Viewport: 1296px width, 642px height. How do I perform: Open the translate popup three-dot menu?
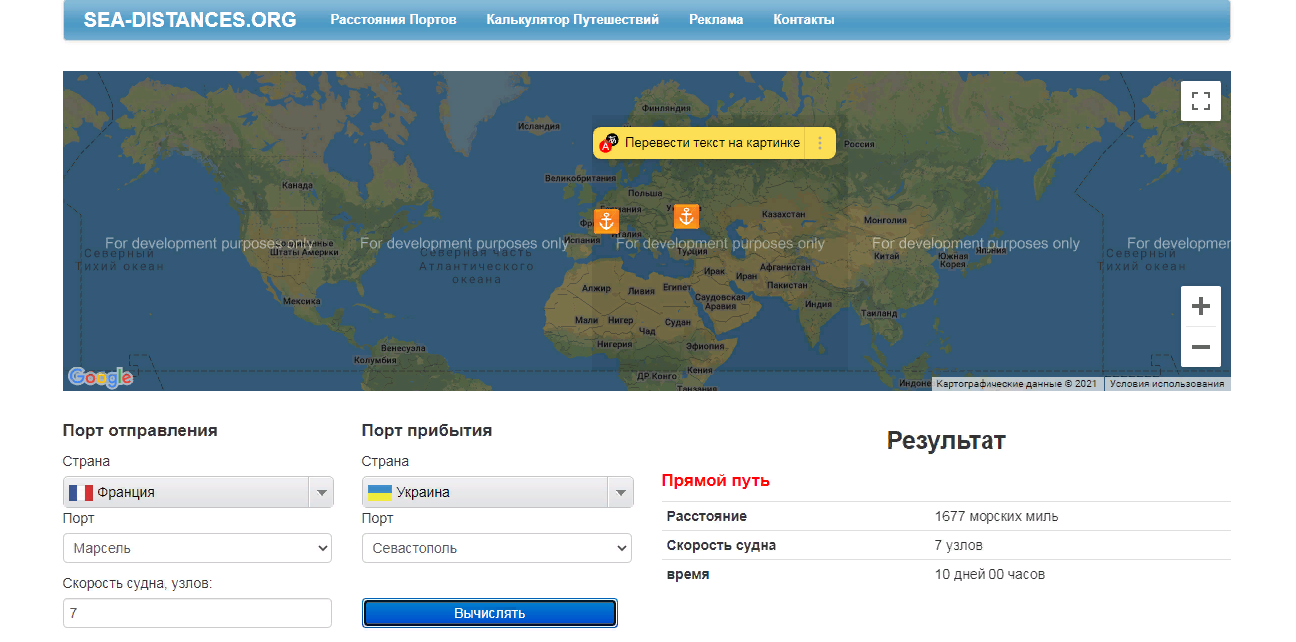(820, 143)
